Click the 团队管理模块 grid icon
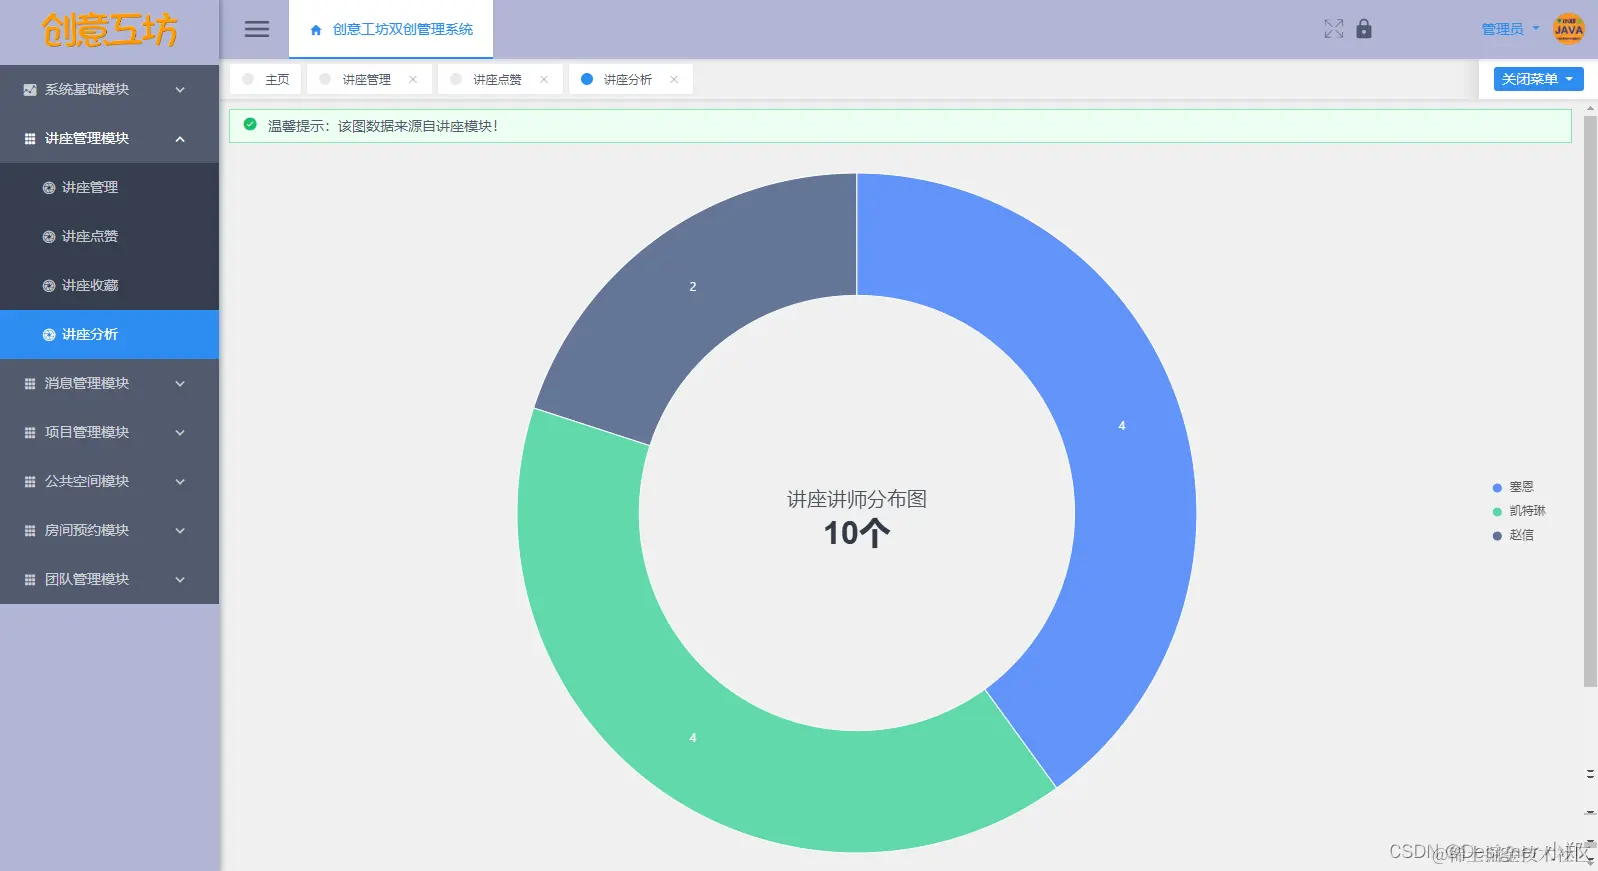The height and width of the screenshot is (871, 1598). tap(30, 580)
